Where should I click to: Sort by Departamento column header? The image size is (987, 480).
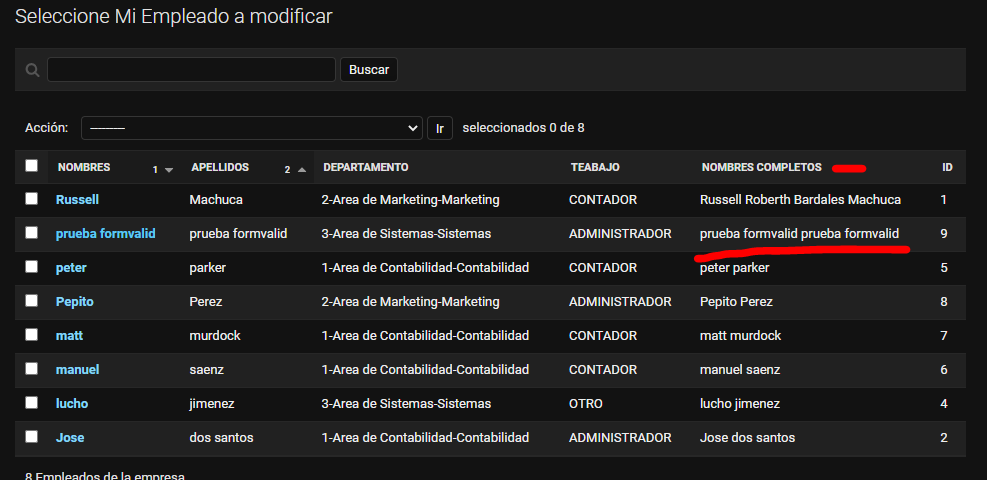tap(366, 167)
